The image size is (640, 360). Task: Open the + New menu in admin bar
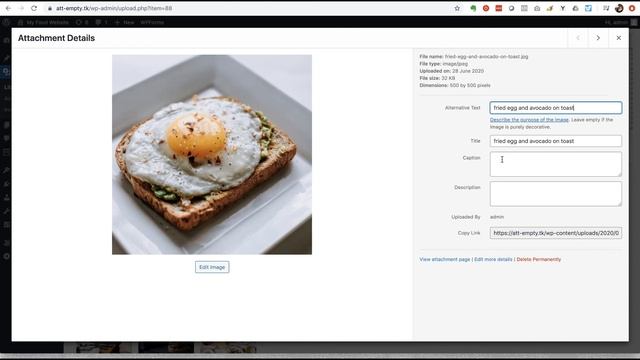coord(124,22)
